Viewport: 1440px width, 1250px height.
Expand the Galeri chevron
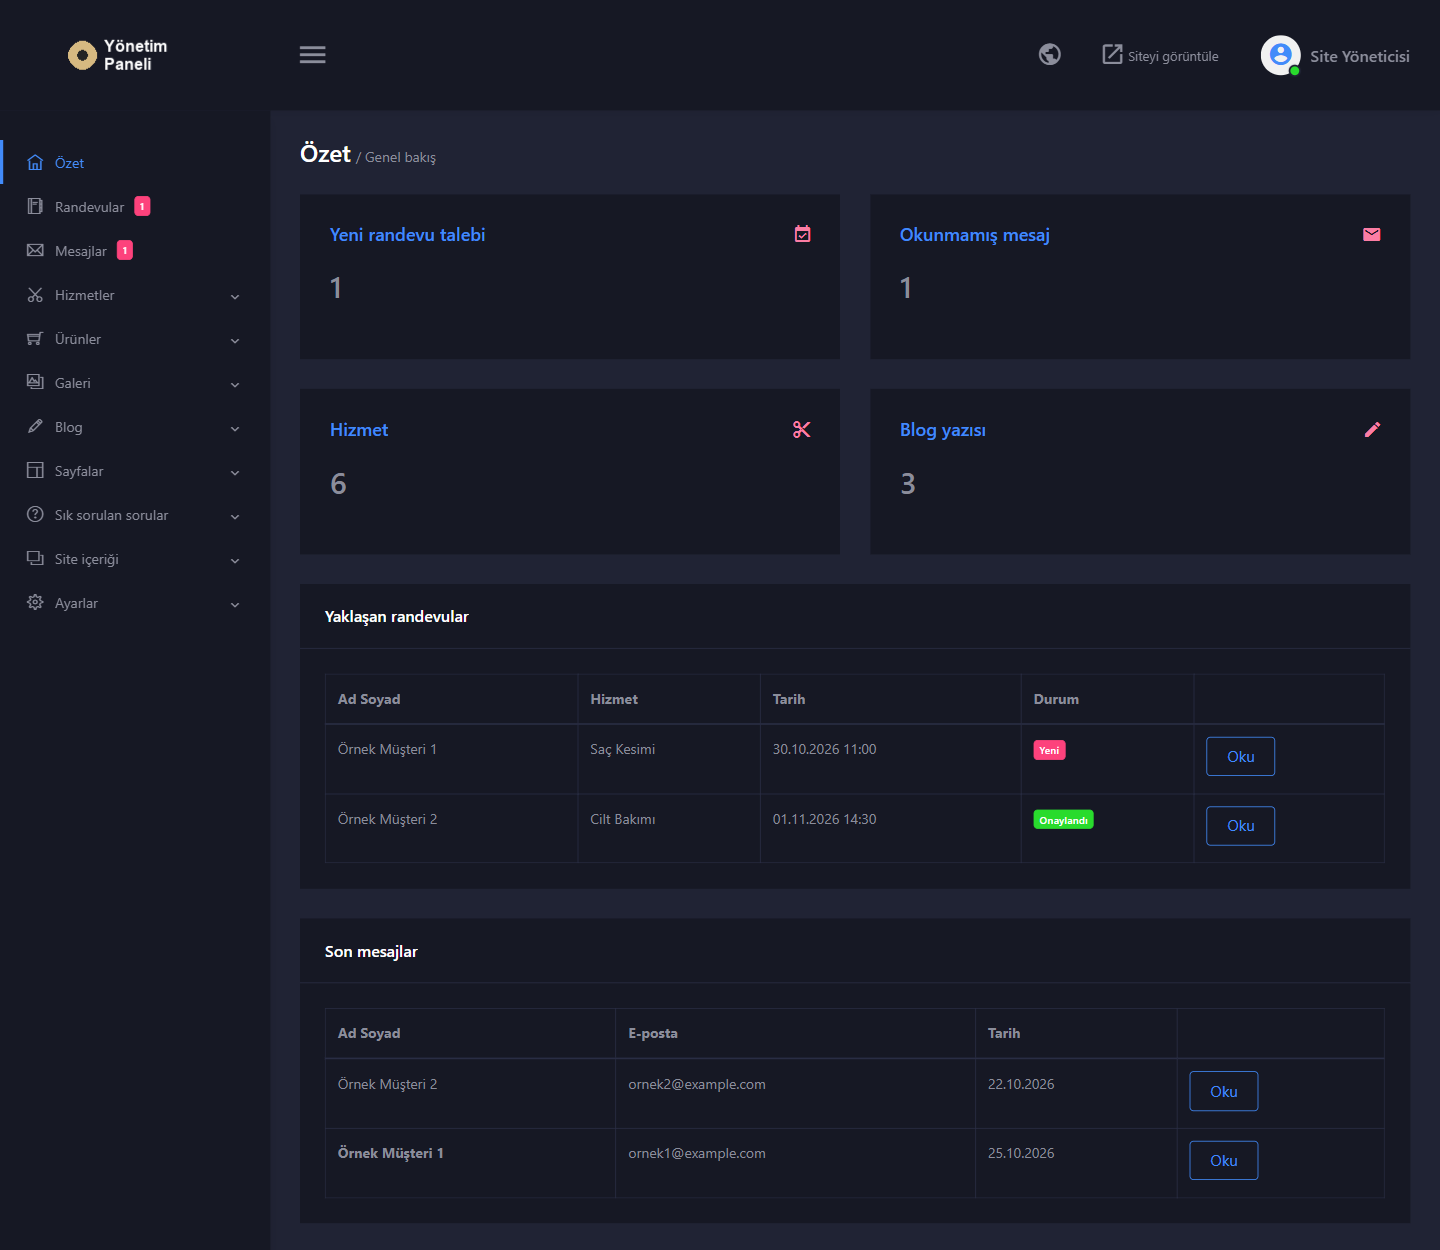click(235, 384)
